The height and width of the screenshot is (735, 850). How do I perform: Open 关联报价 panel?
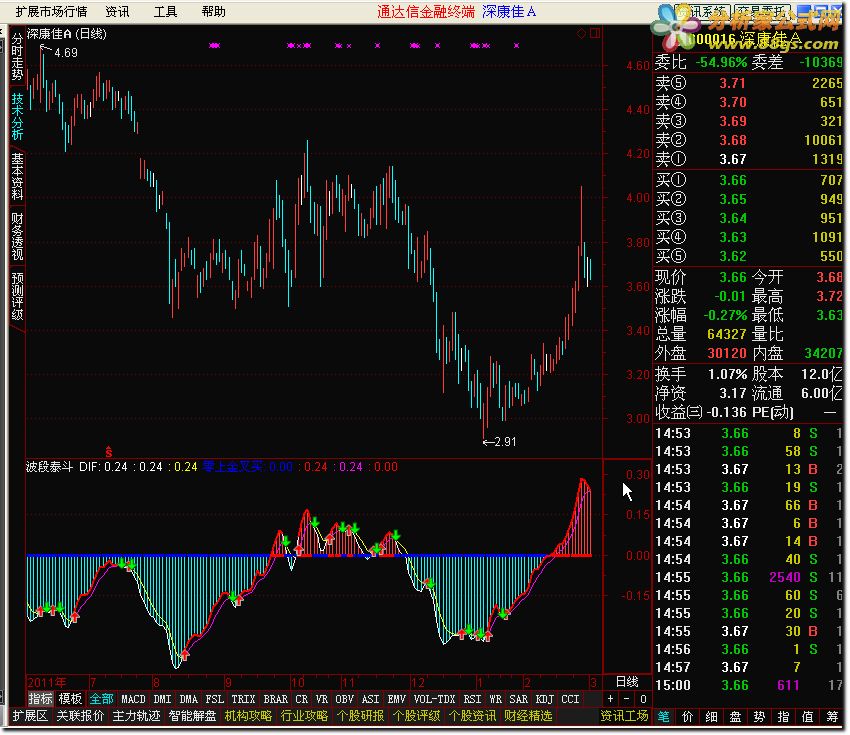click(x=80, y=716)
